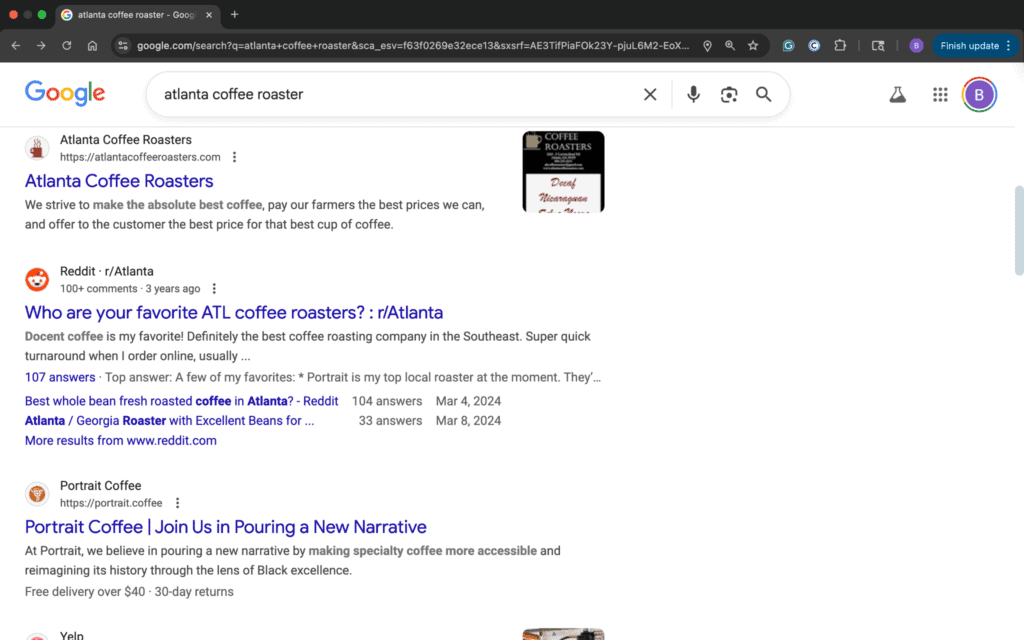The image size is (1024, 640).
Task: Run the search via the magnifier icon
Action: tap(763, 94)
